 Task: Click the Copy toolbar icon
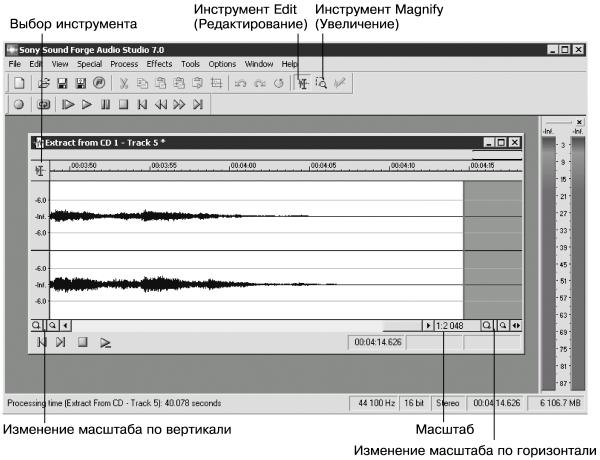(x=142, y=83)
